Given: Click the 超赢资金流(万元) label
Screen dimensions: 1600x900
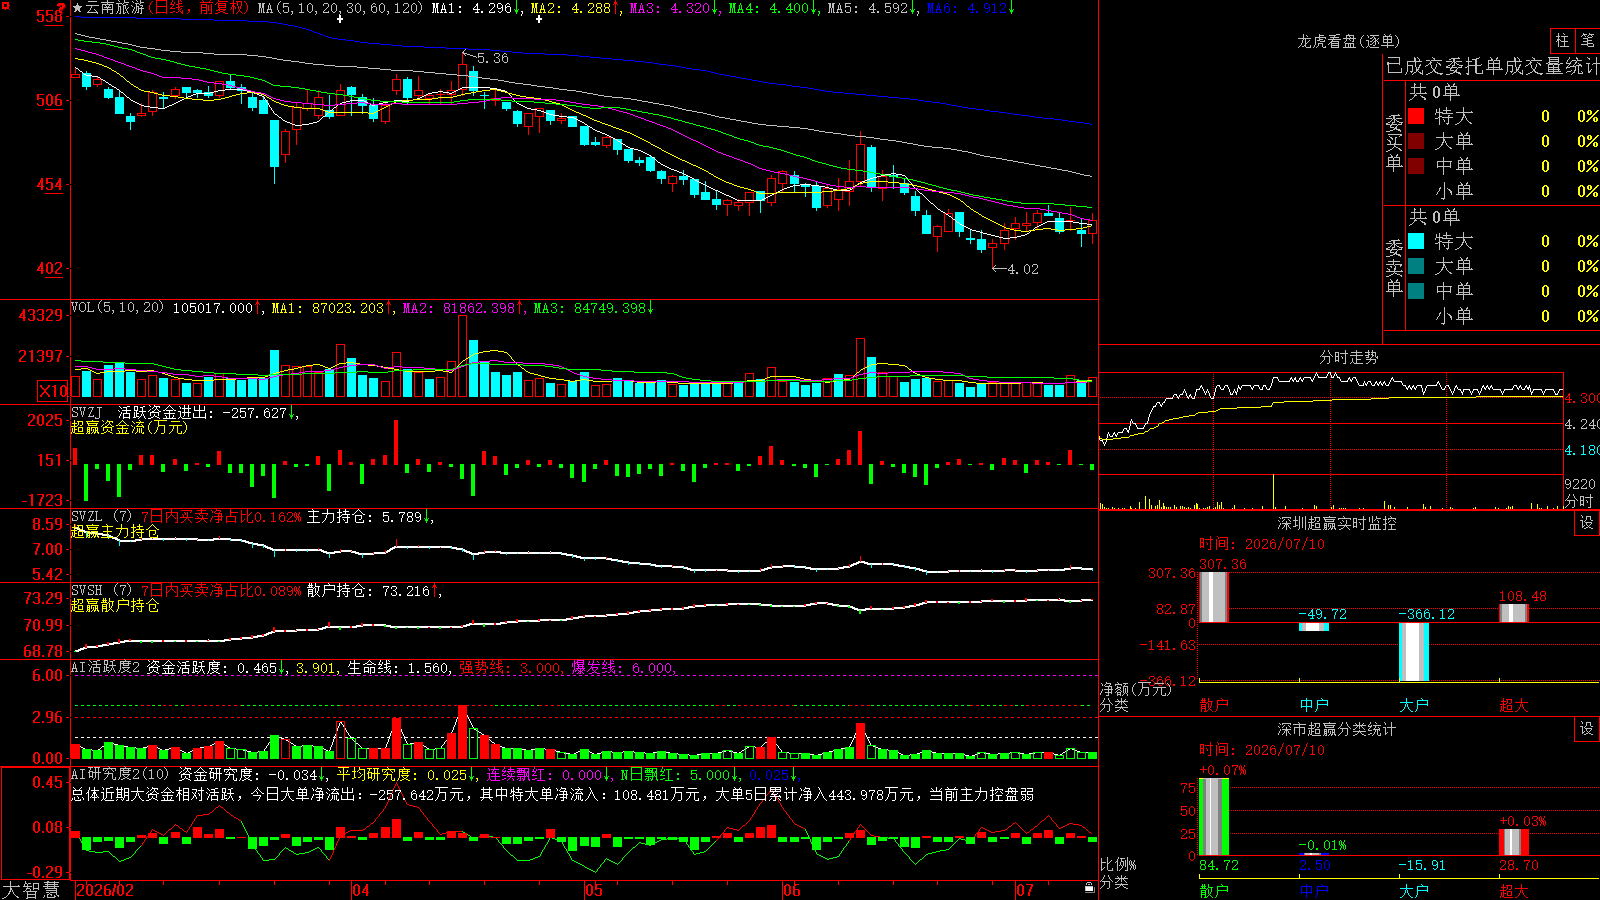Looking at the screenshot, I should pyautogui.click(x=129, y=427).
